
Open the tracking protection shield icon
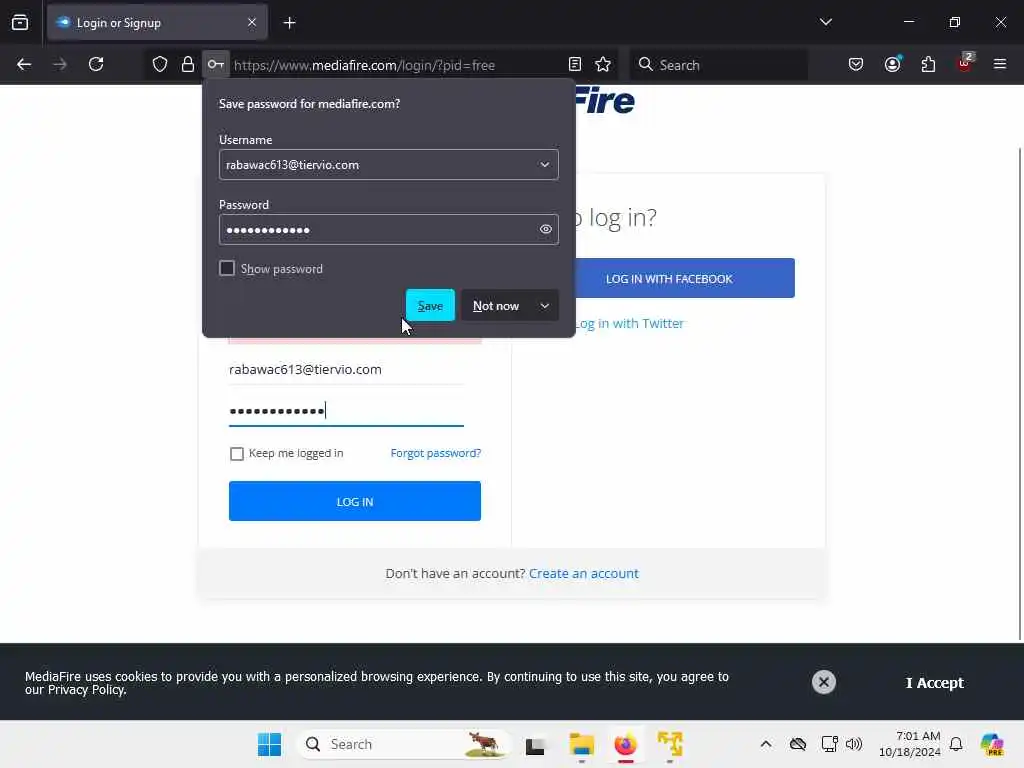coord(160,64)
